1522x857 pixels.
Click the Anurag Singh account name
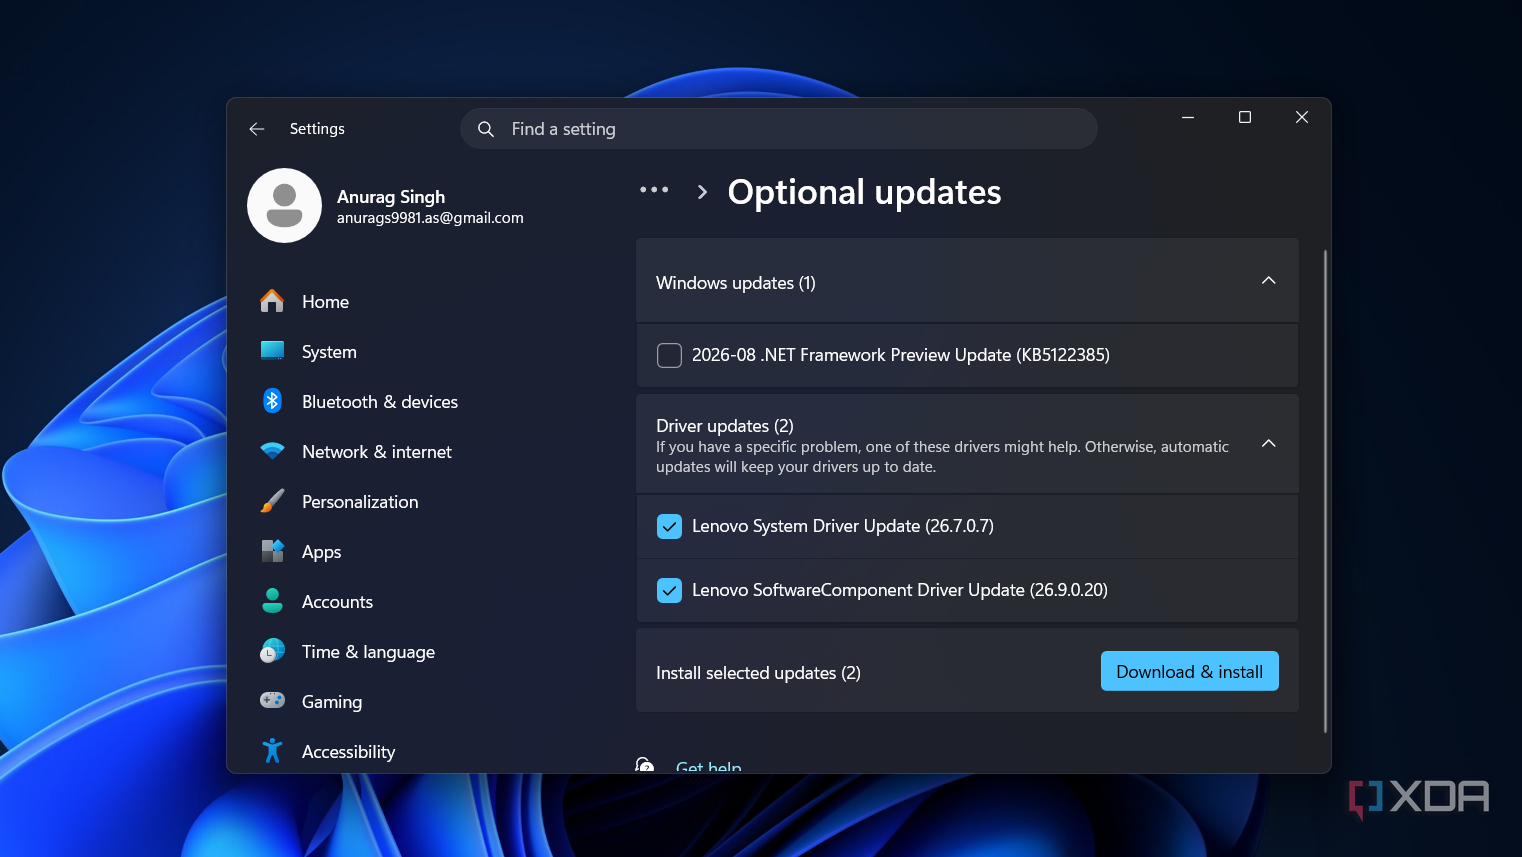(391, 197)
